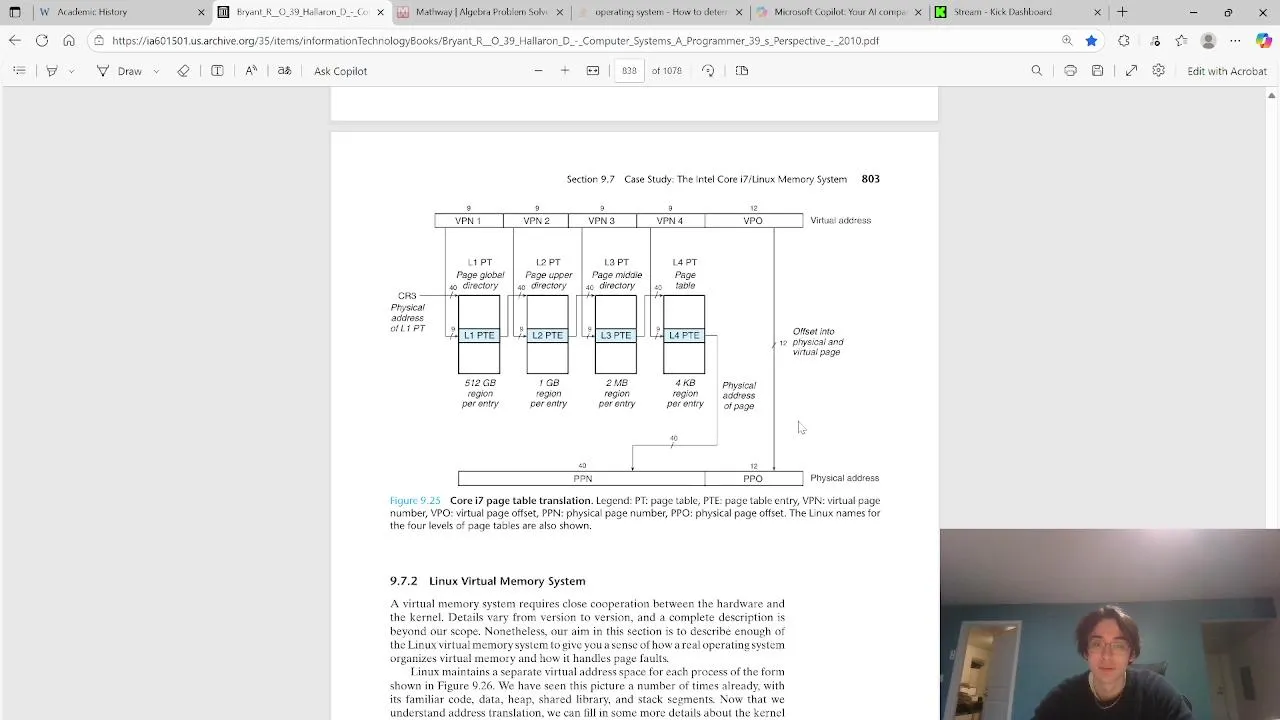Select the PDF highlight tool
Image resolution: width=1280 pixels, height=720 pixels.
tap(52, 71)
